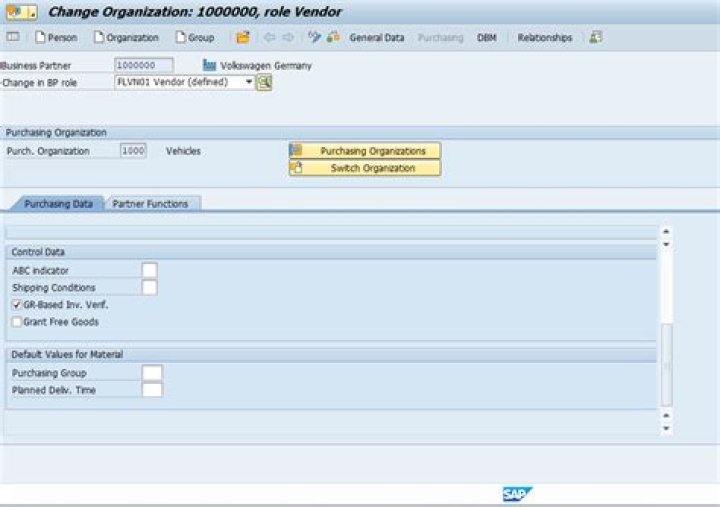Click the Volkswagen Germany organization icon

(210, 65)
